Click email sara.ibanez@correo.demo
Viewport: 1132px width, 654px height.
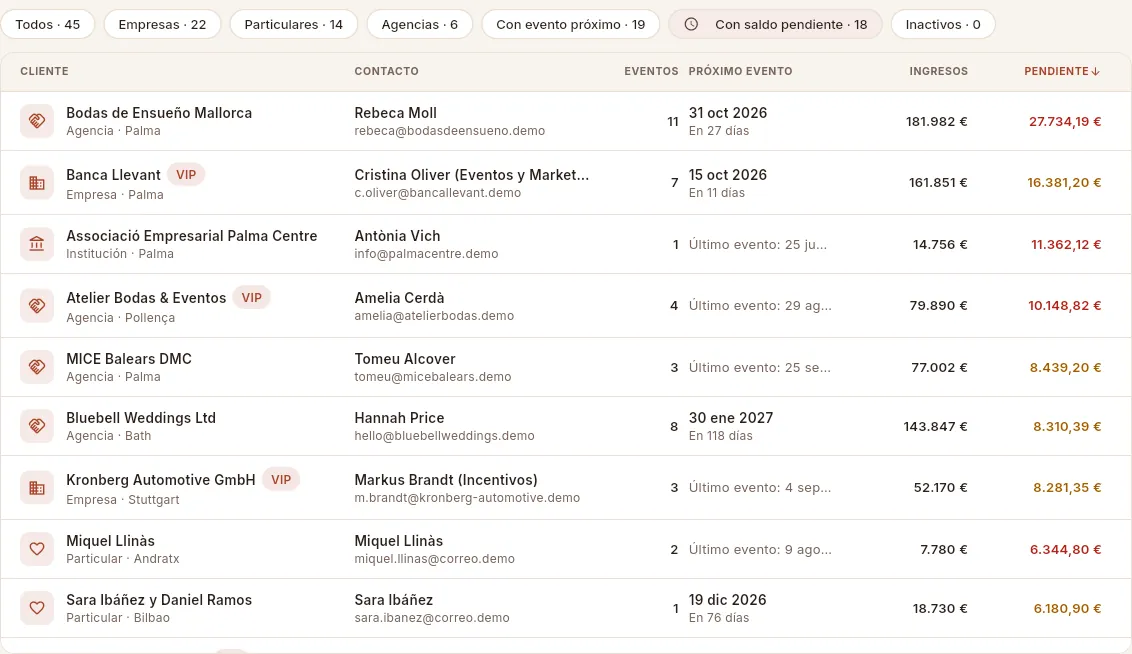(x=432, y=618)
